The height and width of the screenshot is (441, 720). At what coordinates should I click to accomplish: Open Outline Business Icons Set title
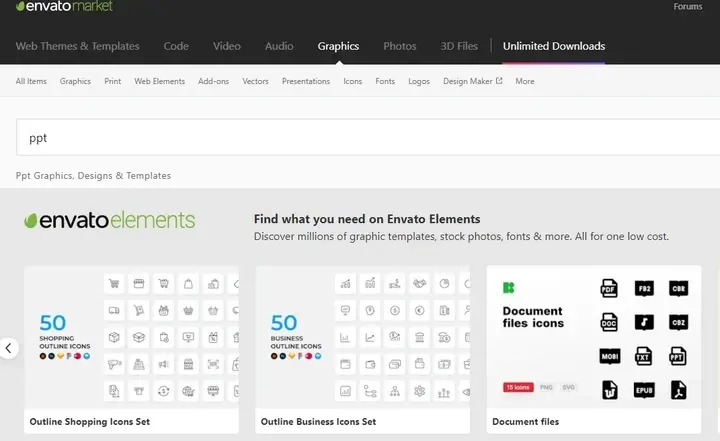[318, 421]
